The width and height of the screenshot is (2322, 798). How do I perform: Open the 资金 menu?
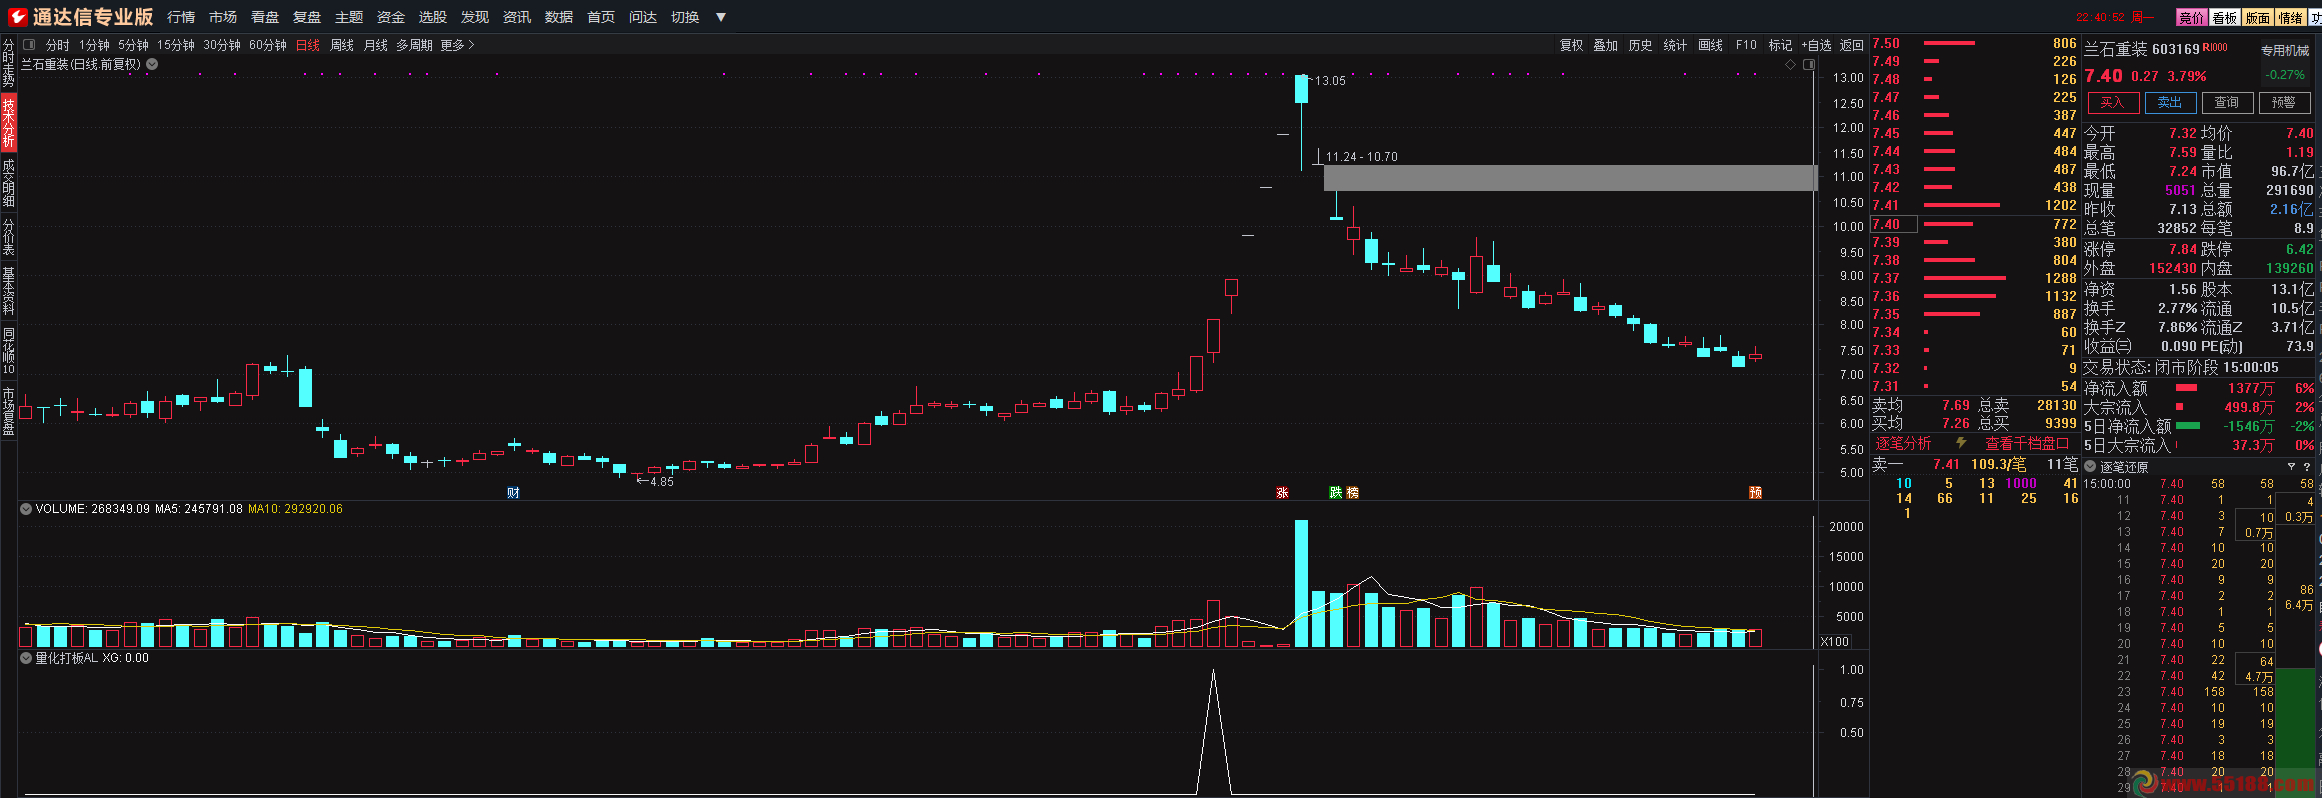[390, 17]
